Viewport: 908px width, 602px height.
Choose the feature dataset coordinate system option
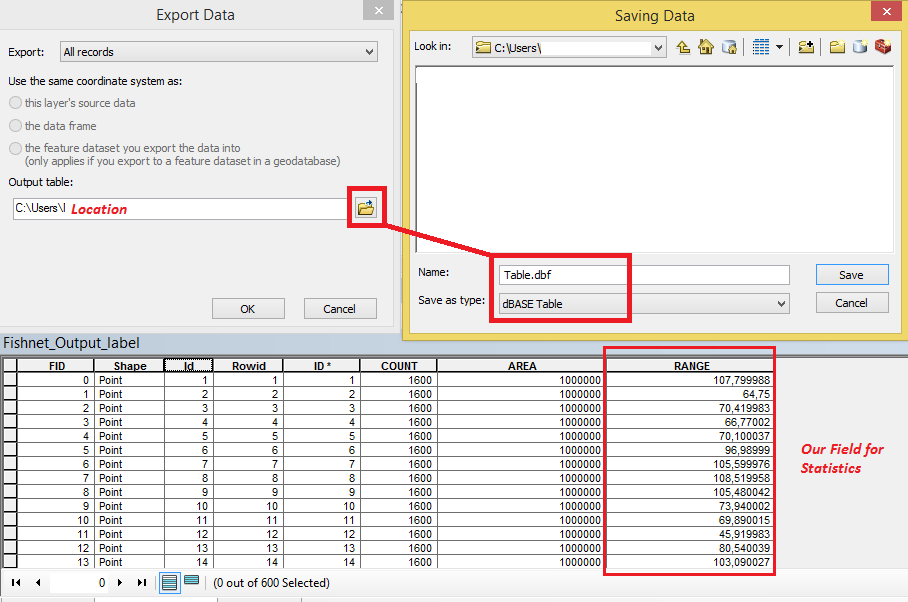point(16,148)
